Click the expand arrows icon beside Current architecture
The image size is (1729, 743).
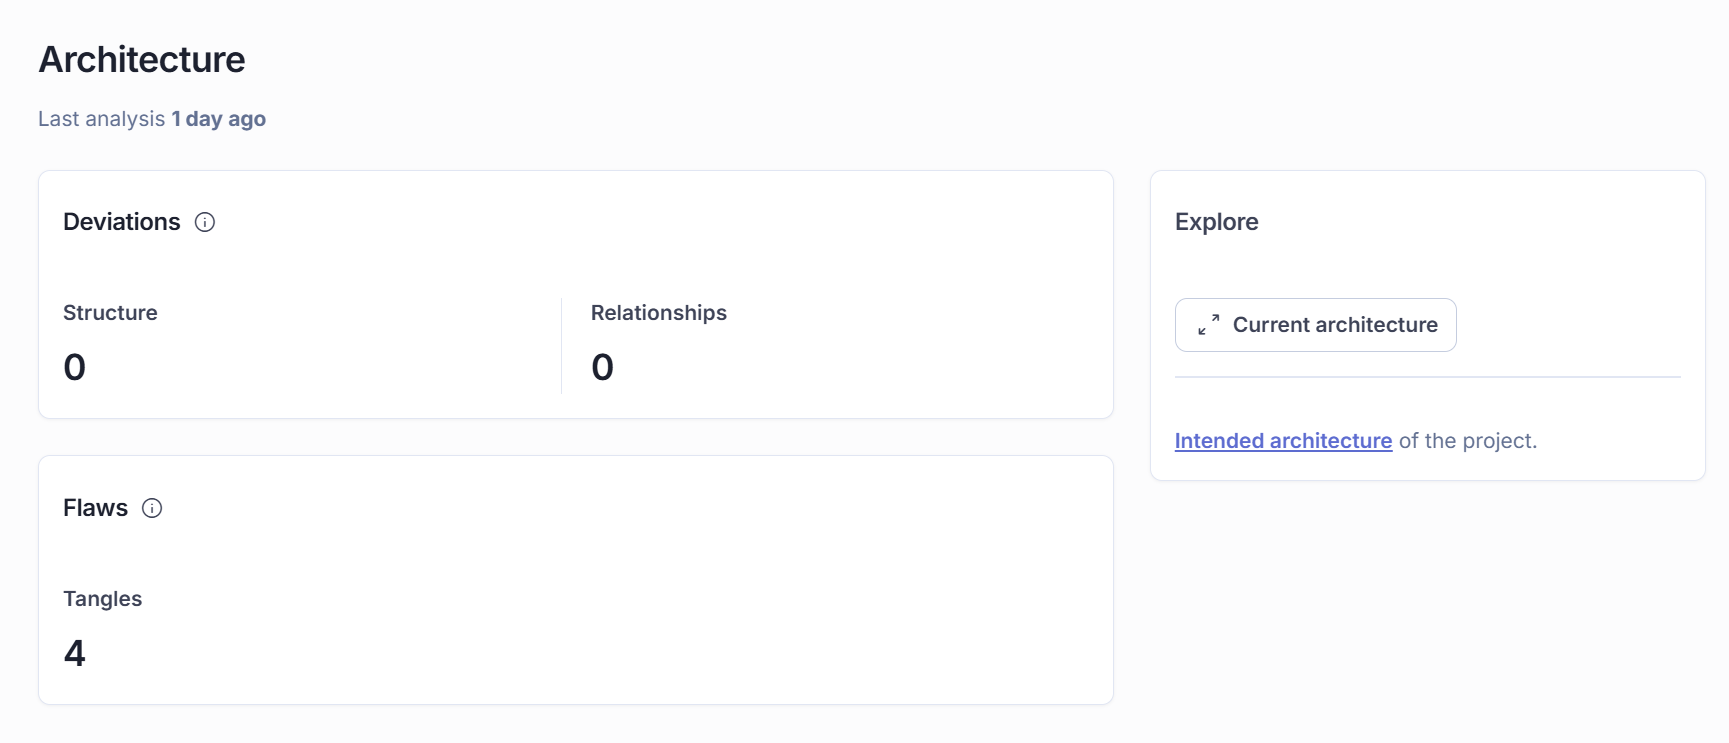click(x=1208, y=325)
